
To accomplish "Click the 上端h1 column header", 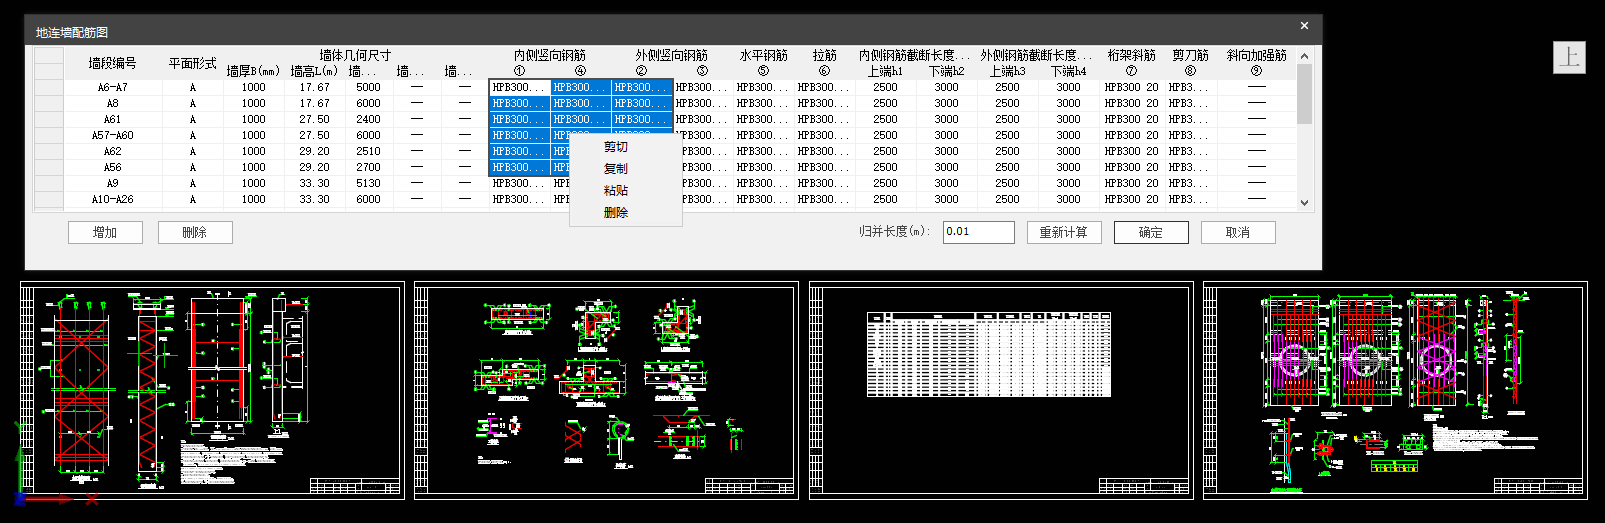I will click(885, 72).
